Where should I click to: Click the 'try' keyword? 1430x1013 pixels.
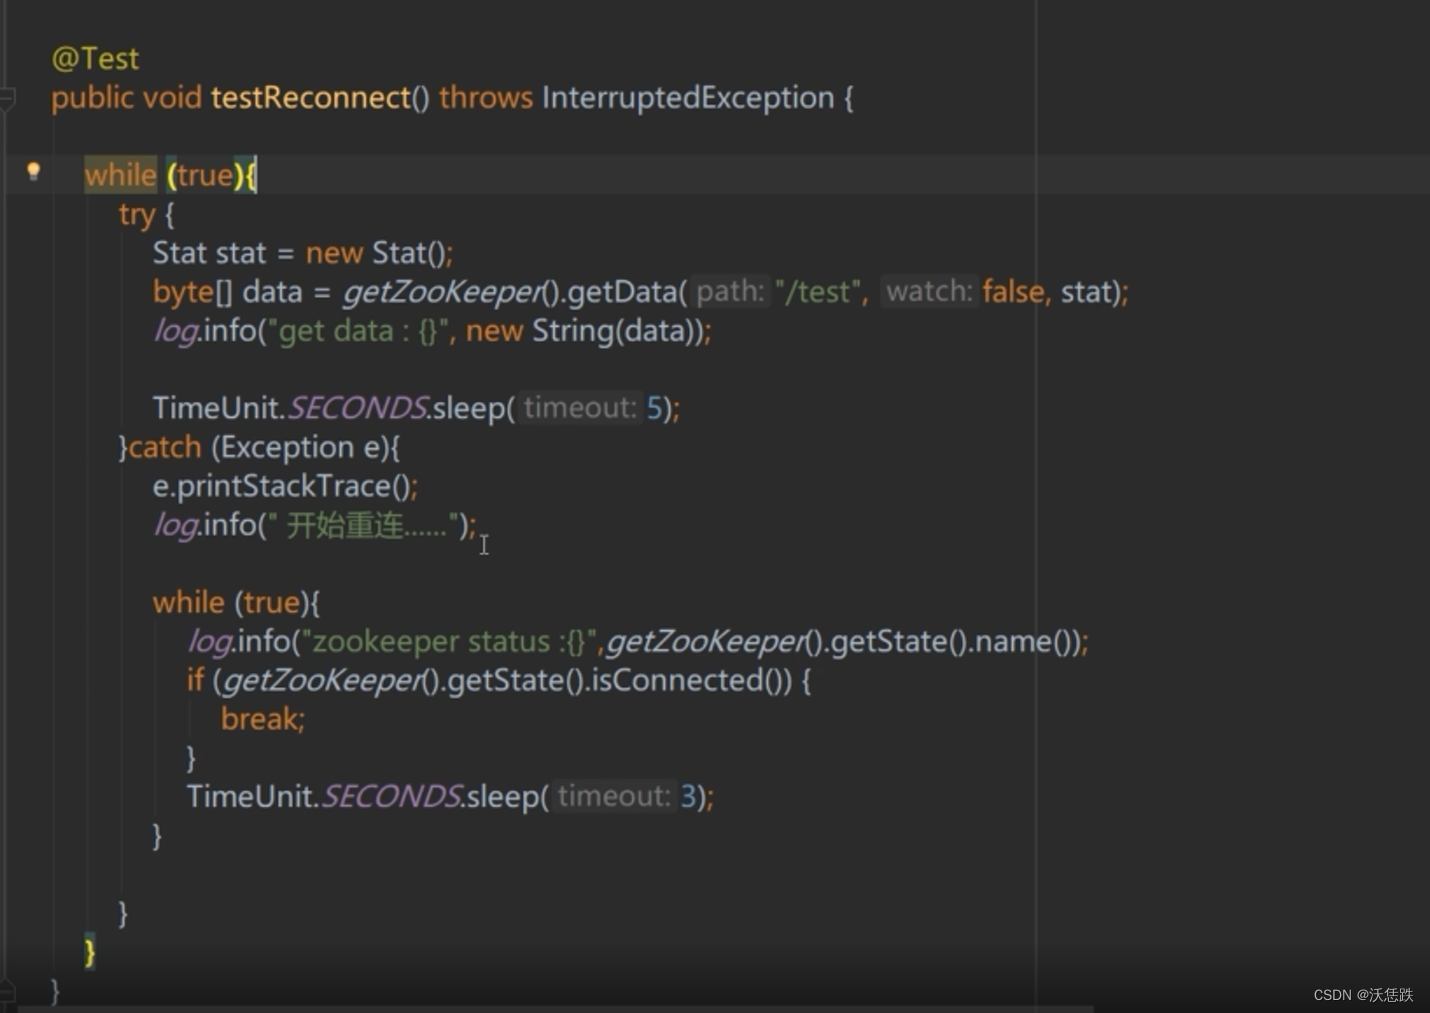pos(137,215)
